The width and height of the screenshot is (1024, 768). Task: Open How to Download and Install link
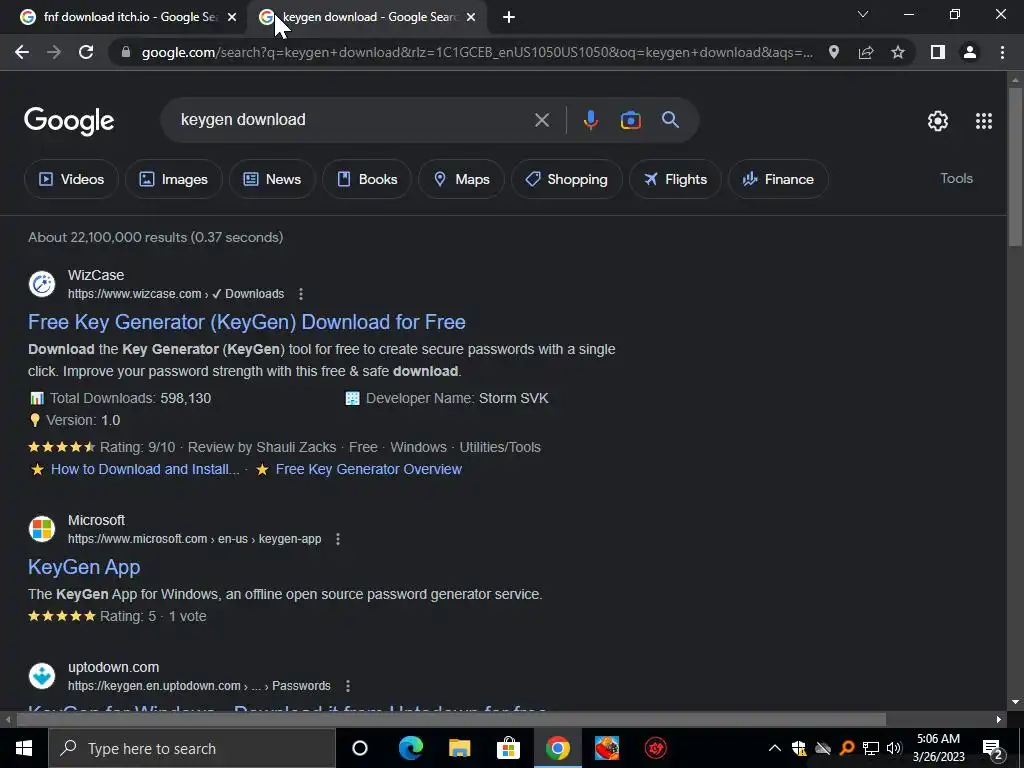(x=145, y=469)
